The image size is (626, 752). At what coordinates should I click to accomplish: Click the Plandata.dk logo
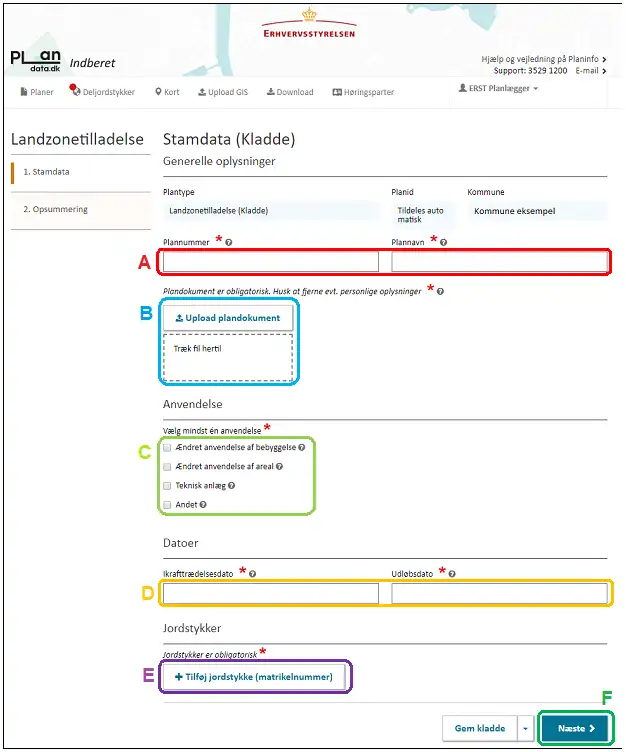(36, 62)
